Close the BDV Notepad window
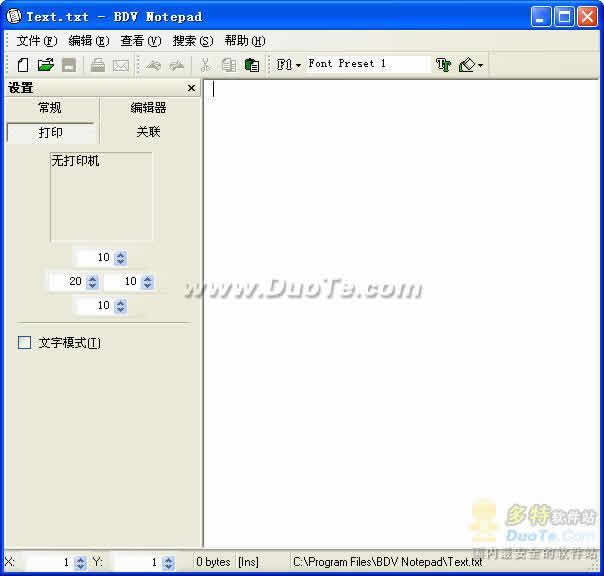 pyautogui.click(x=587, y=17)
